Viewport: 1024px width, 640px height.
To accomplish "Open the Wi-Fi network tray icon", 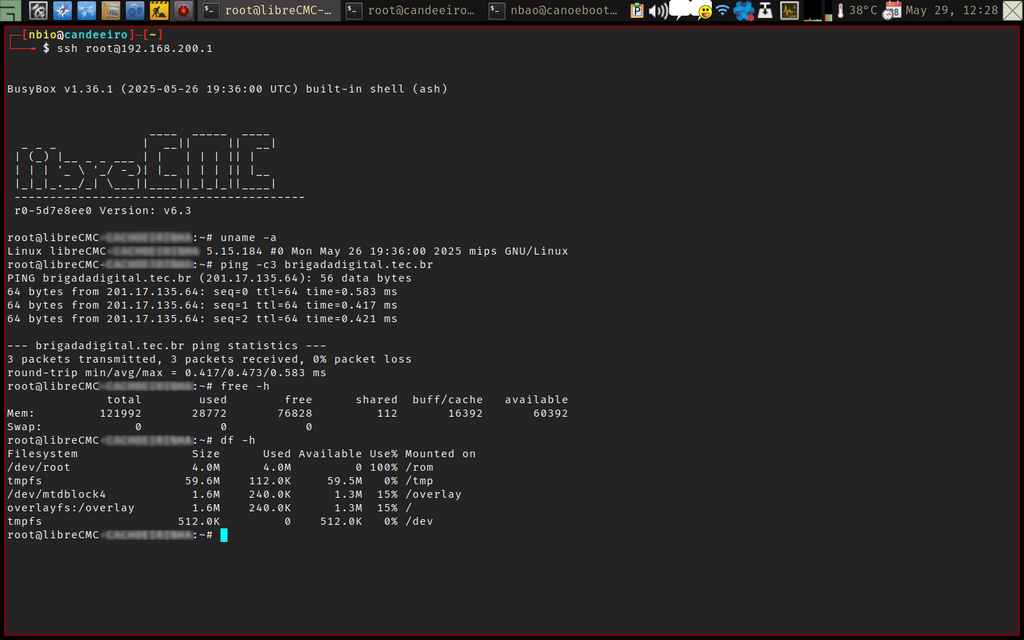I will pos(722,11).
